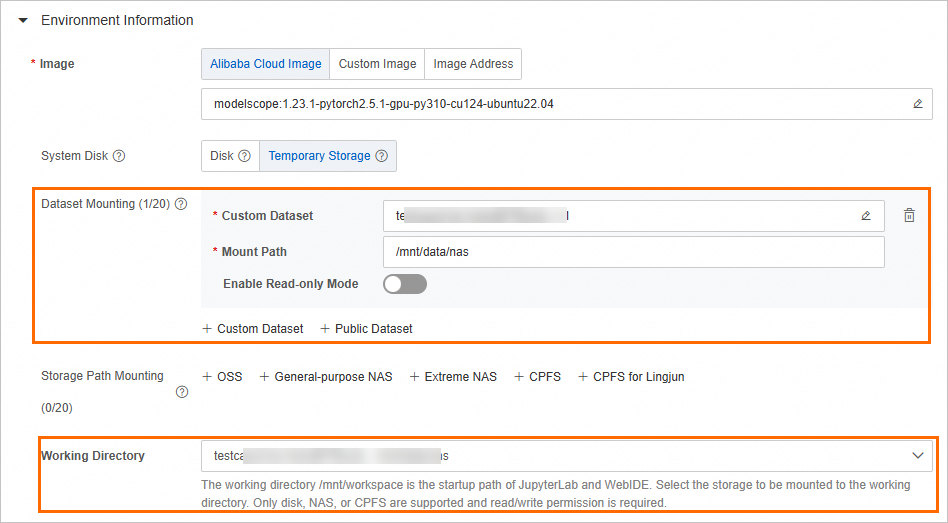Add a Custom Dataset
This screenshot has height=523, width=948.
tap(253, 329)
